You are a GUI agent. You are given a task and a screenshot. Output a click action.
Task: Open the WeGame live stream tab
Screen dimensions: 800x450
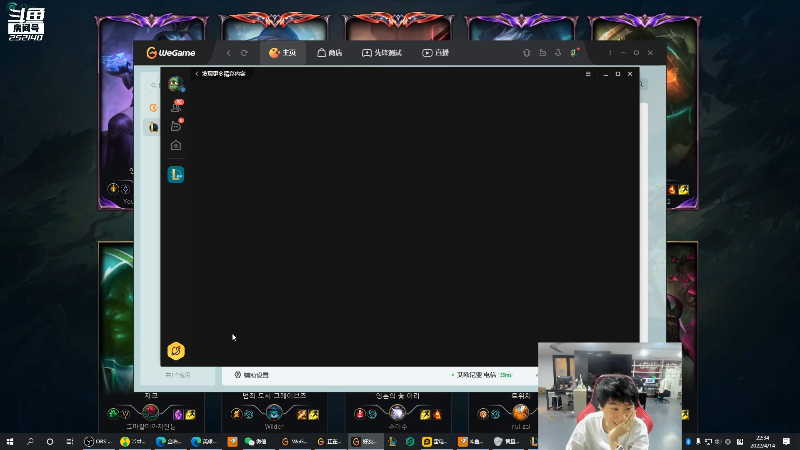[436, 53]
